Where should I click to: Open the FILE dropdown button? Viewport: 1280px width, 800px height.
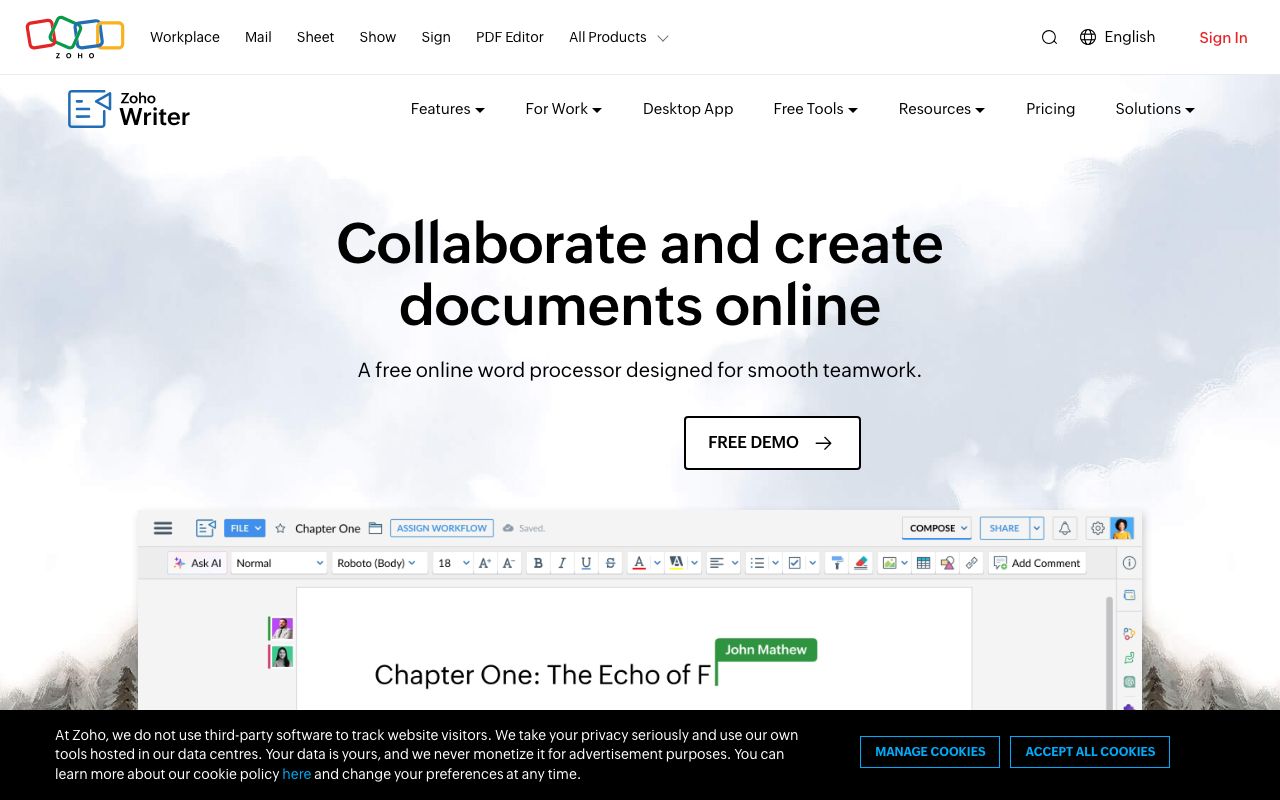click(245, 528)
